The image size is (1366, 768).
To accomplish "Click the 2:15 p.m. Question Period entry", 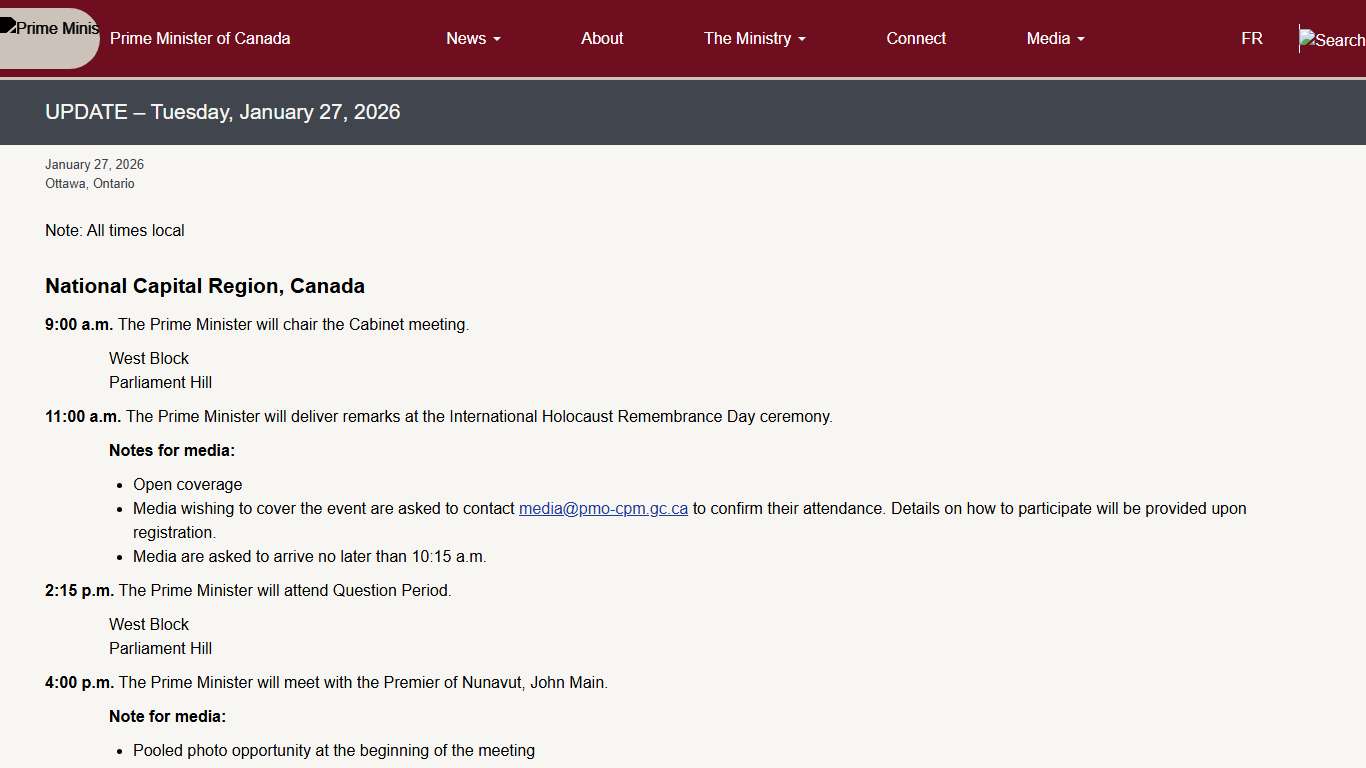I will 248,590.
